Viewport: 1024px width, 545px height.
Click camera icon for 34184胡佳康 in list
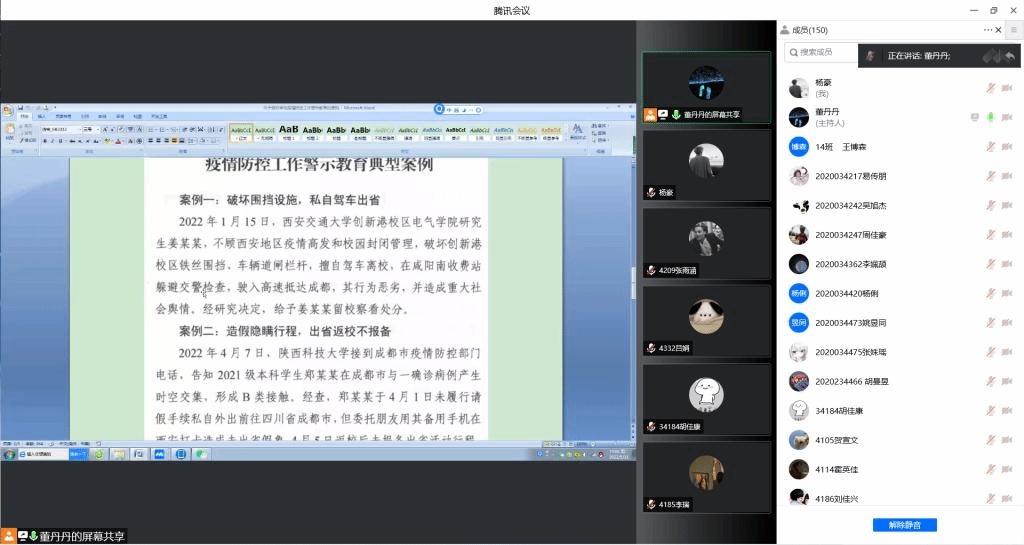1006,411
